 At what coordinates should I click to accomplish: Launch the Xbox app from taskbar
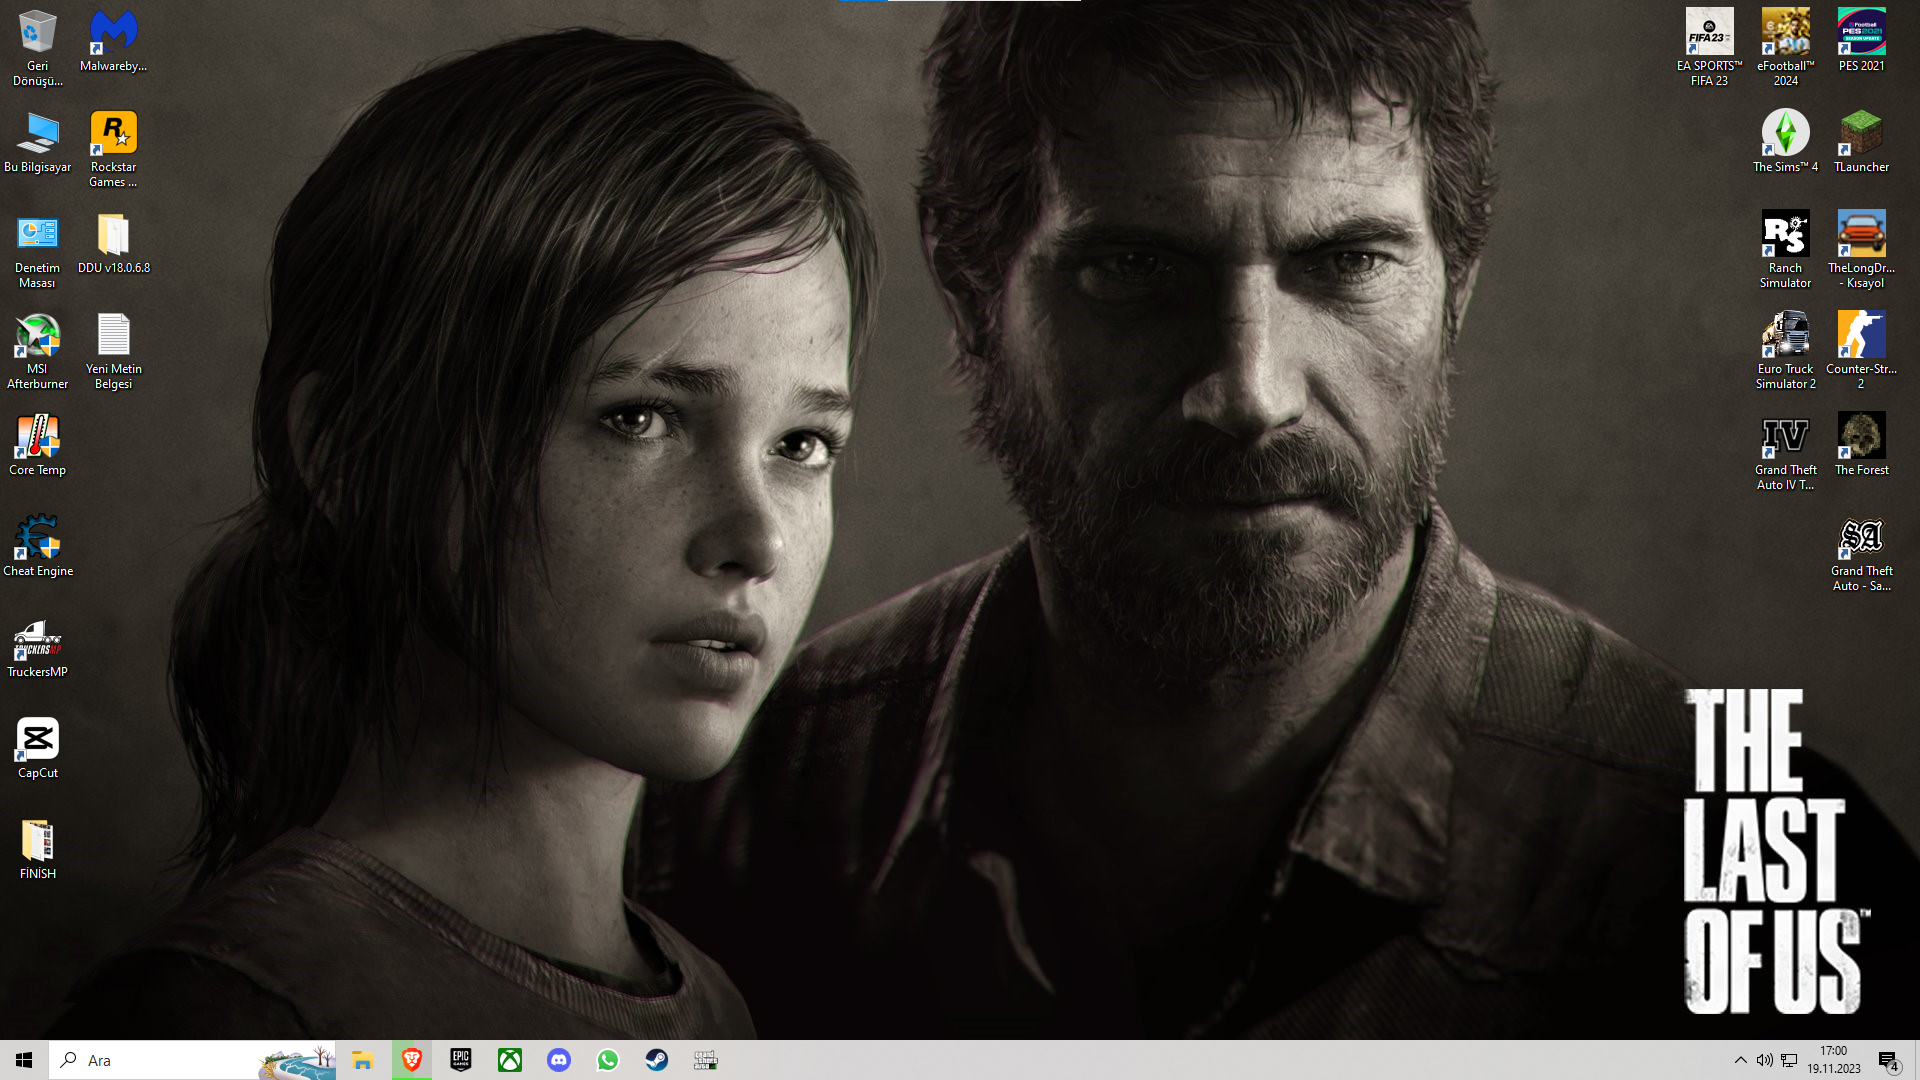[509, 1060]
